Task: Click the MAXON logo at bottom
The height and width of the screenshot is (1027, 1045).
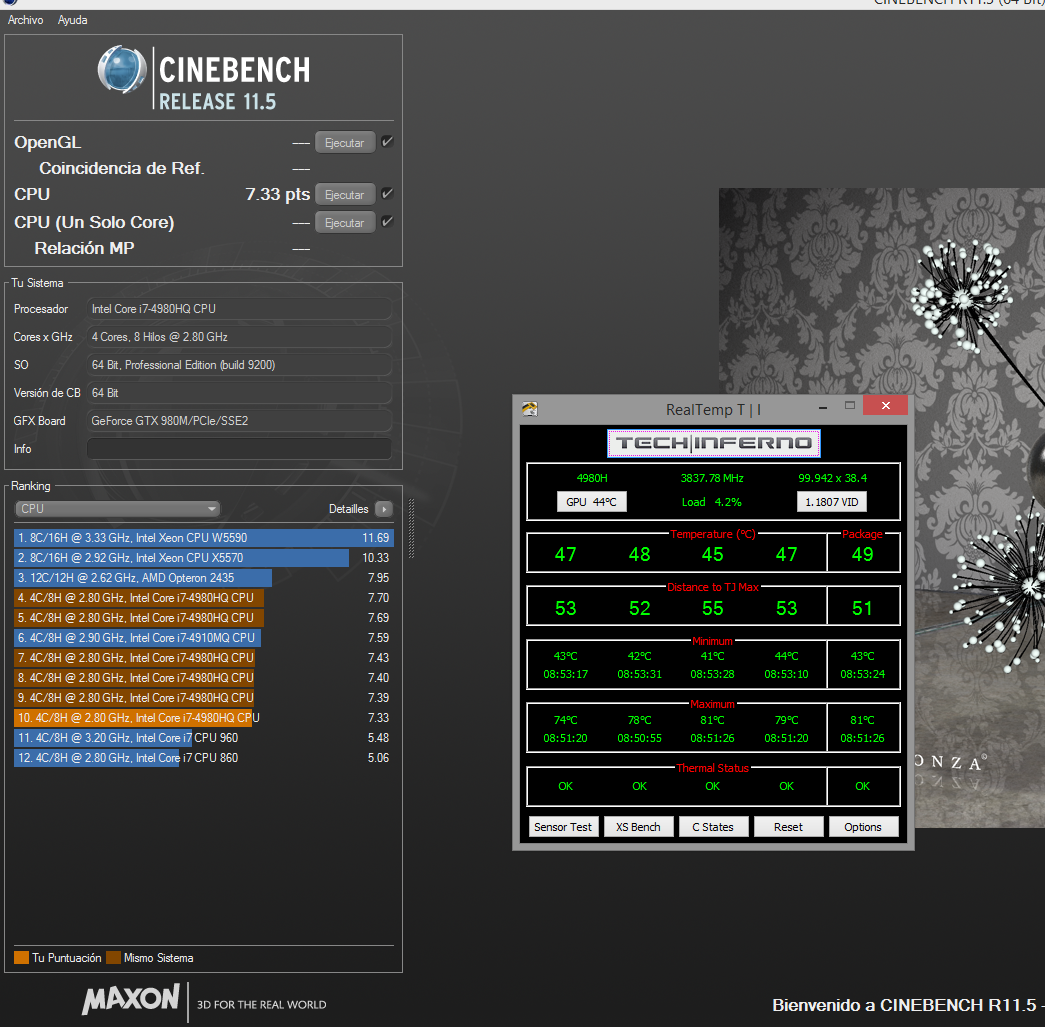Action: click(x=131, y=1000)
